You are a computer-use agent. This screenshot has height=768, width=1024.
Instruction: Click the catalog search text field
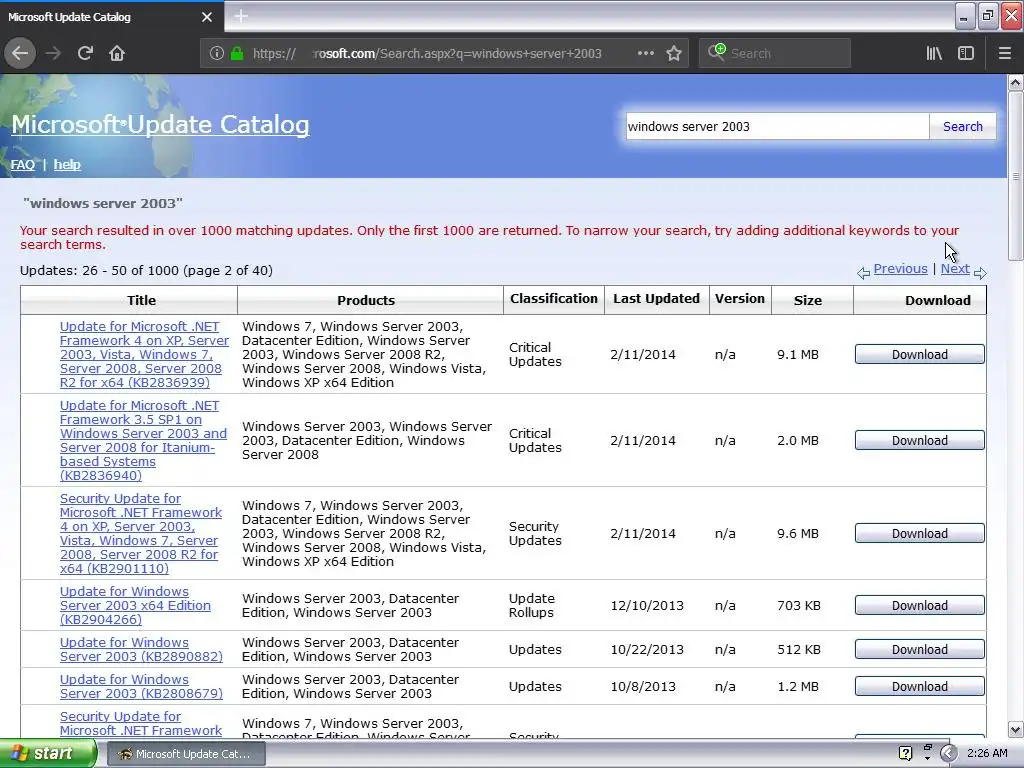click(x=776, y=127)
